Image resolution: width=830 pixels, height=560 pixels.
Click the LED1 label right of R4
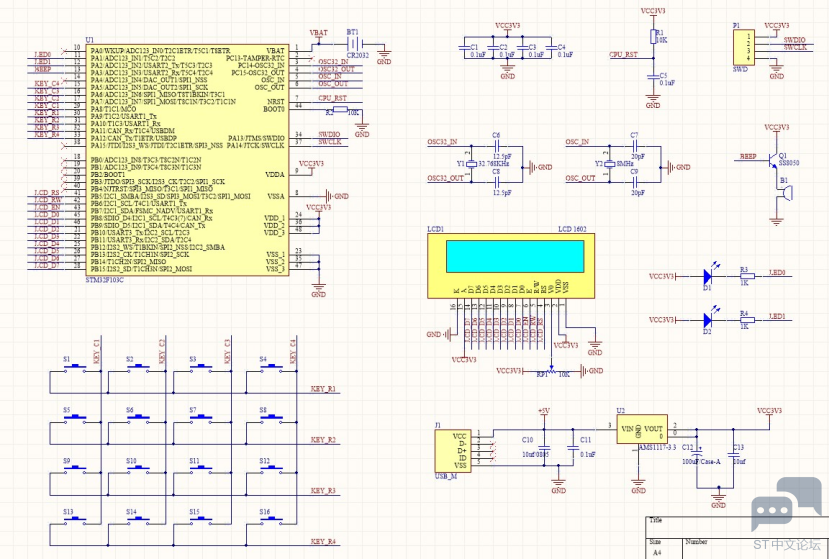point(777,317)
